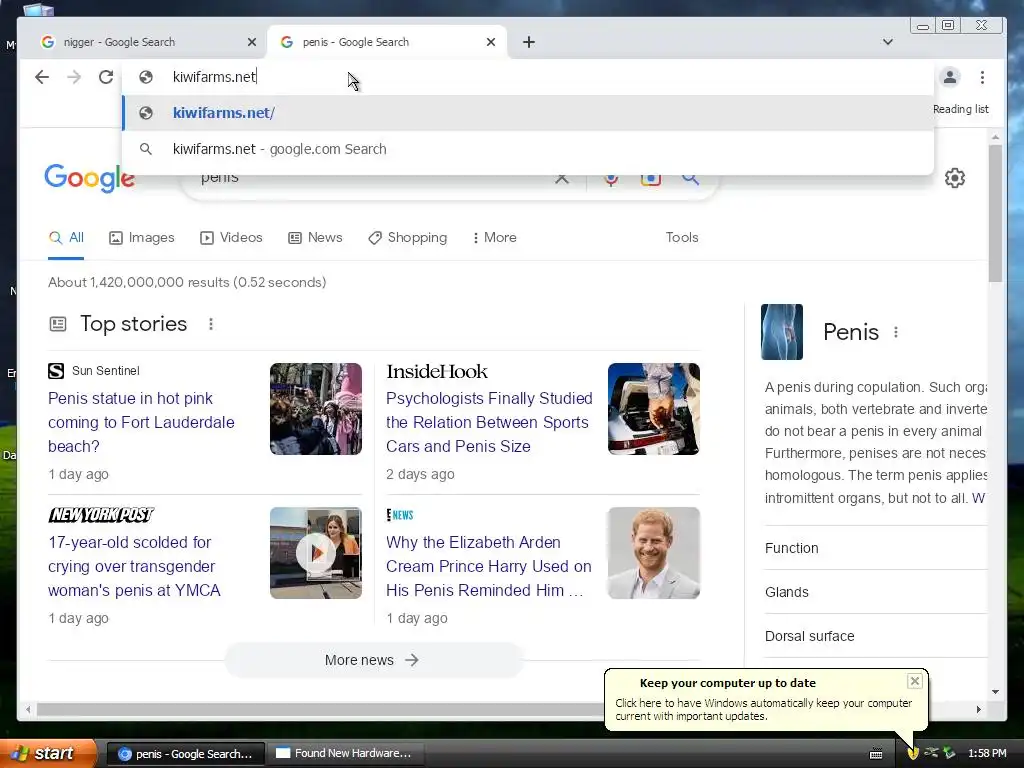Click the scroll down arrow

click(995, 692)
